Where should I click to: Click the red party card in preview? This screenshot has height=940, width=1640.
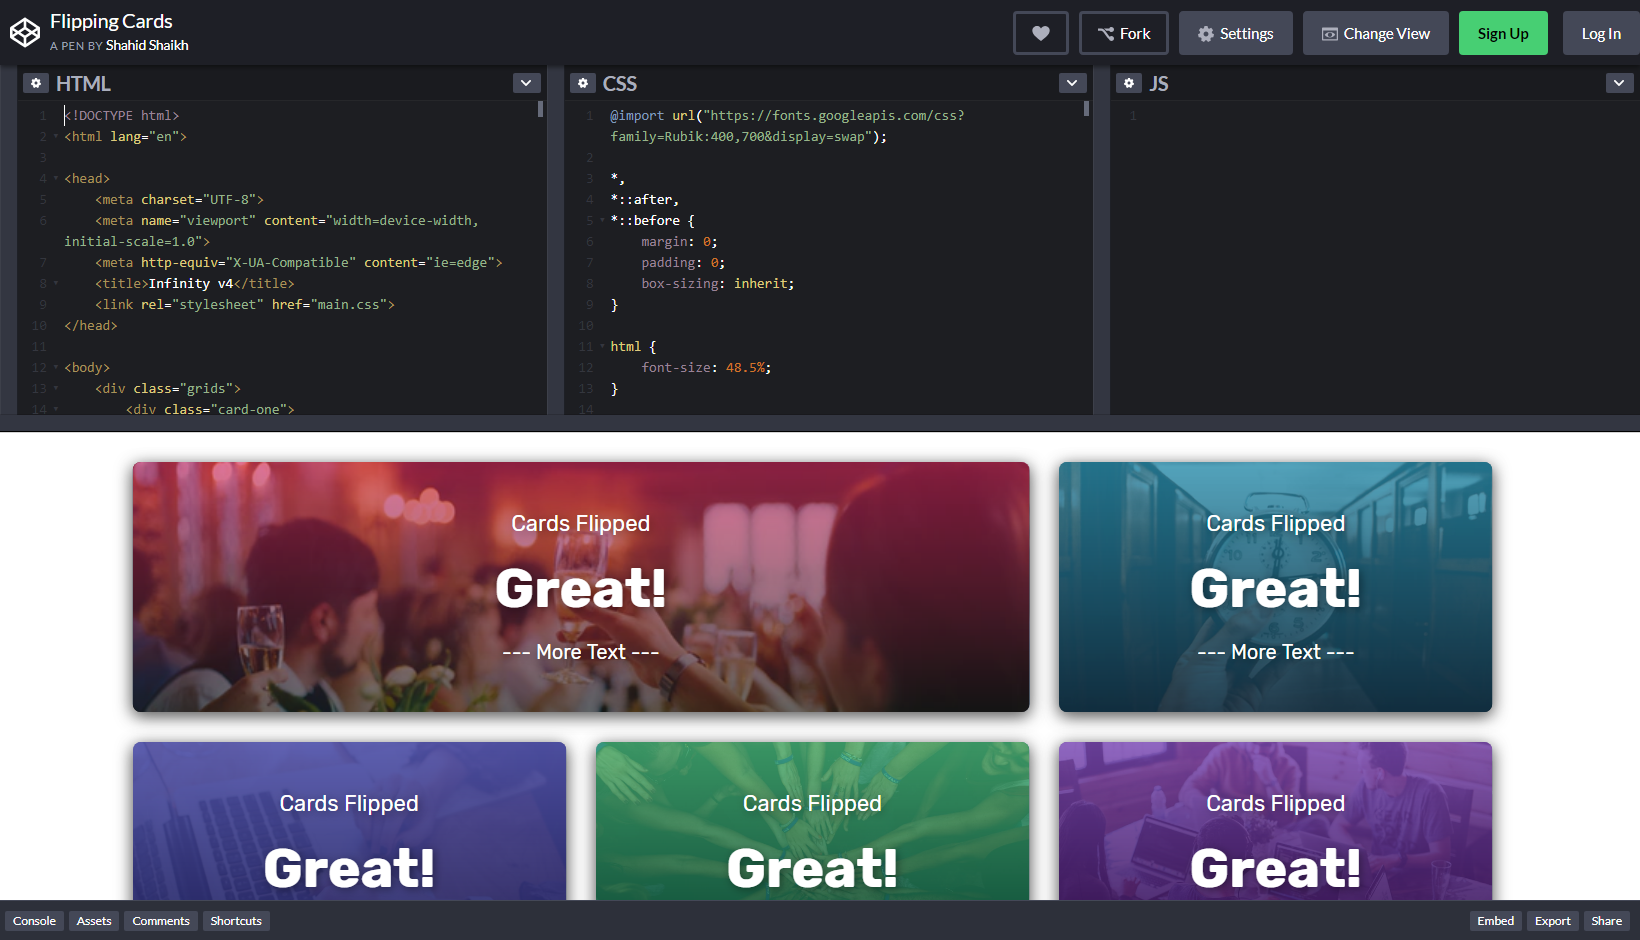click(581, 587)
